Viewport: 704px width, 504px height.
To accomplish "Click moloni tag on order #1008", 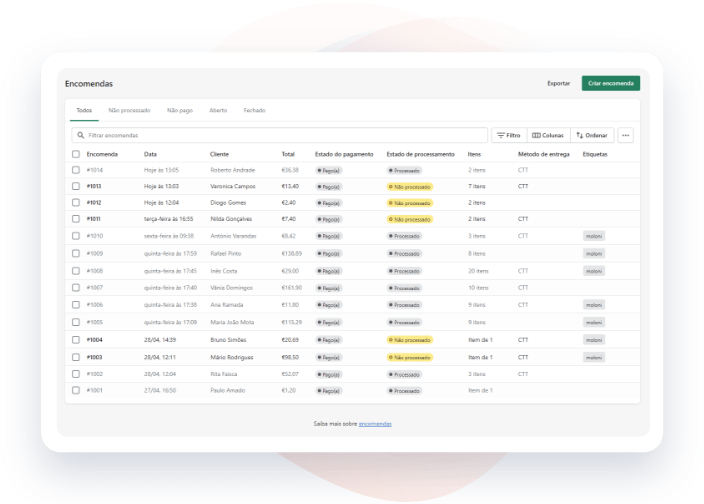I will coord(594,271).
